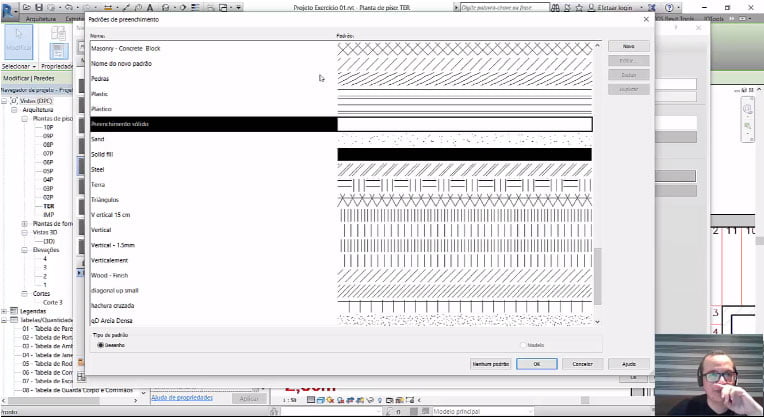764x417 pixels.
Task: Click the Detail Level icon in view control bar
Action: tap(311, 400)
